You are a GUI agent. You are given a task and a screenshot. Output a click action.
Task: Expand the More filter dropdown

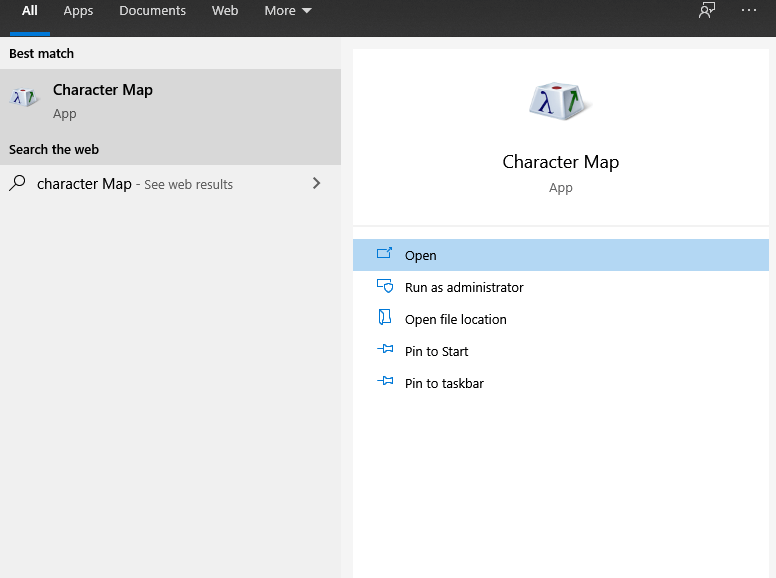288,11
